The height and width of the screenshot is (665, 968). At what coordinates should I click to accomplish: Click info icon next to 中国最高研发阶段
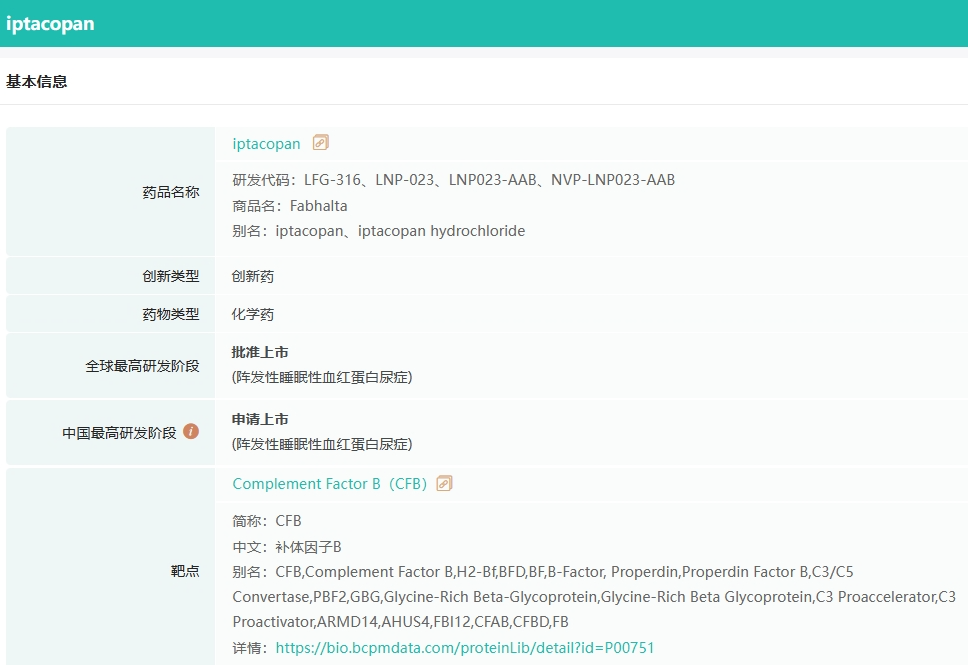coord(191,432)
